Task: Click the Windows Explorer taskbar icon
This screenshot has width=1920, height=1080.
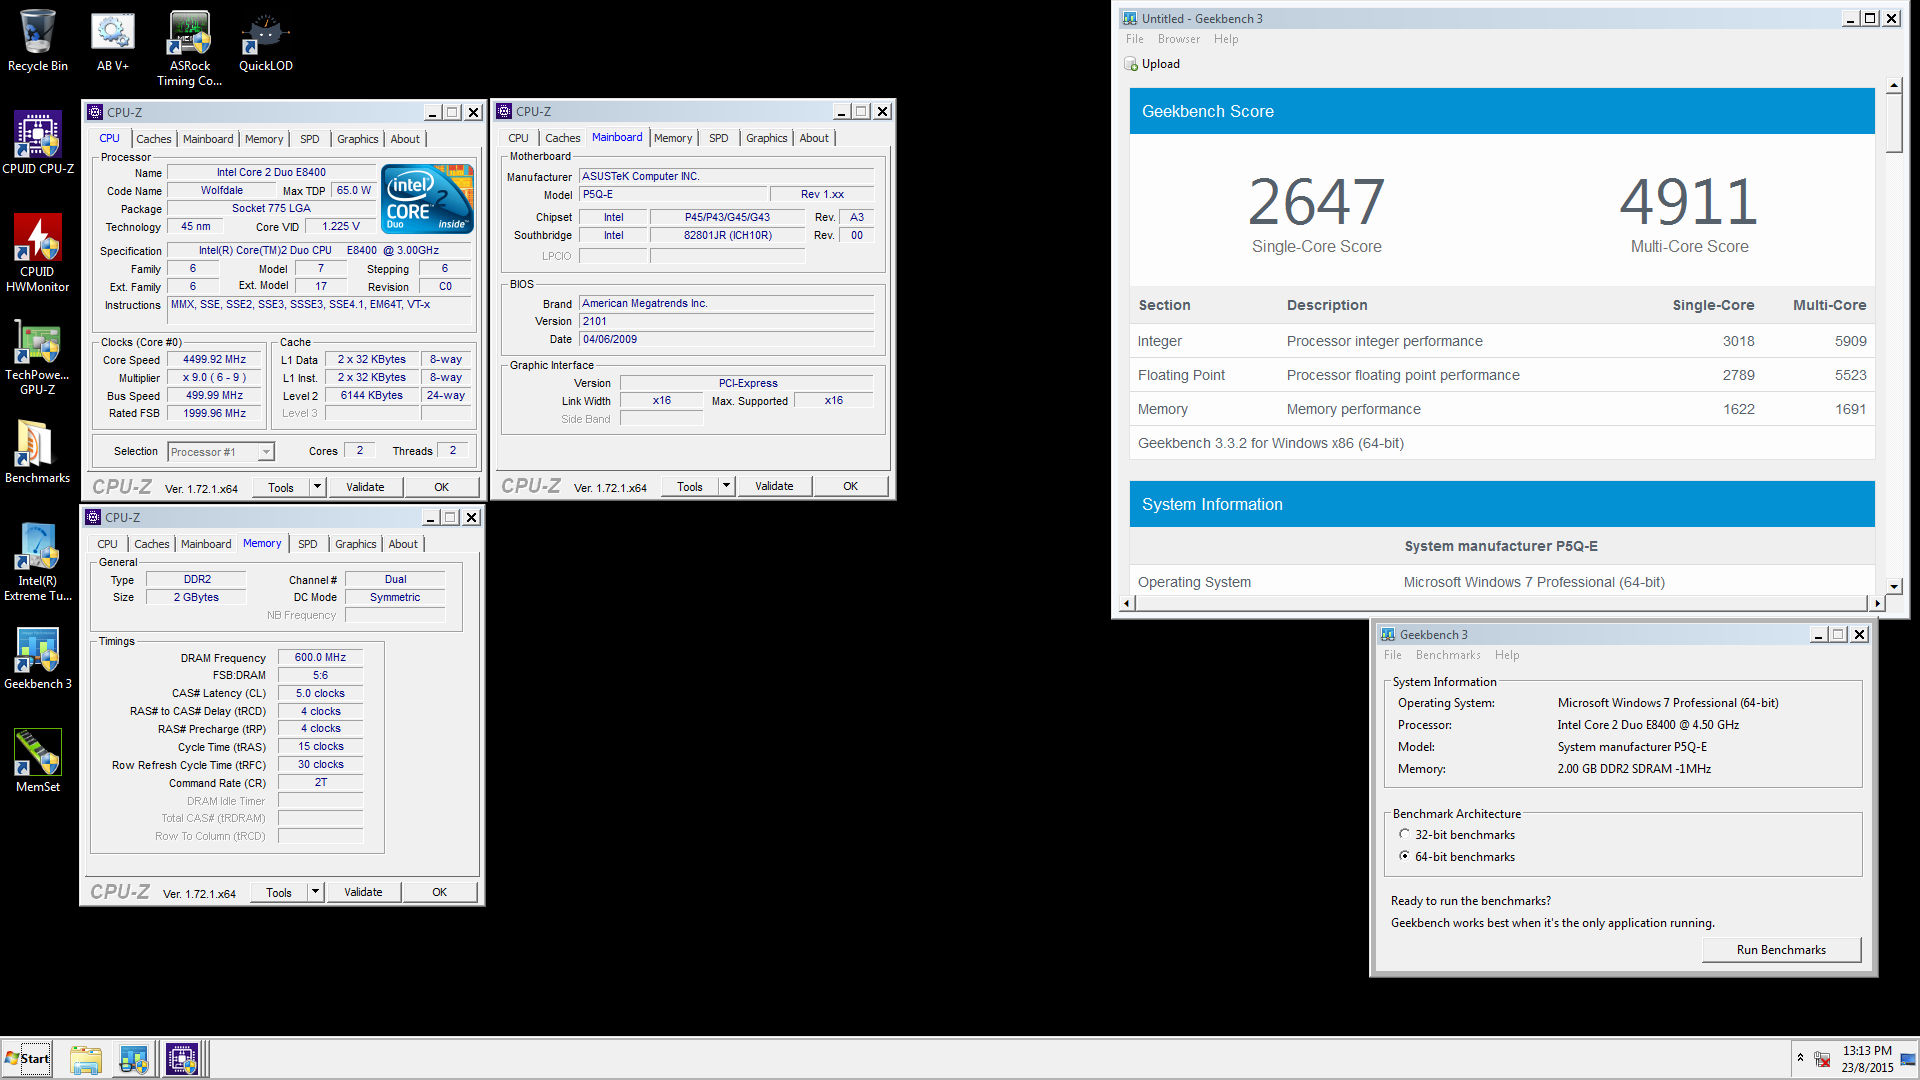Action: (86, 1059)
